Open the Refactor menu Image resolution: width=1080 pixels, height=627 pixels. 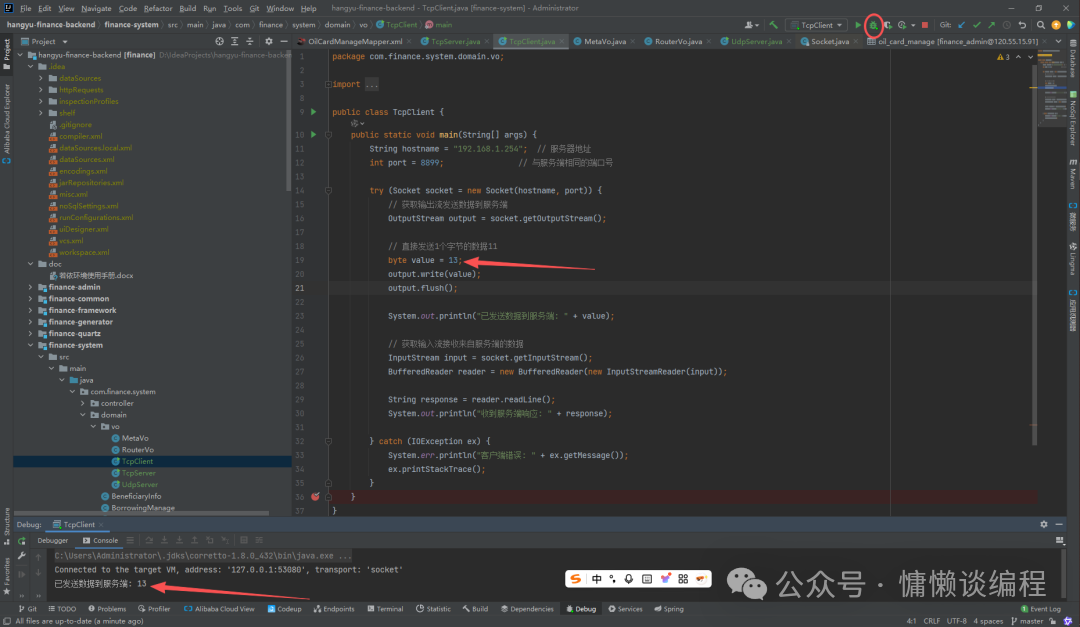click(x=158, y=8)
